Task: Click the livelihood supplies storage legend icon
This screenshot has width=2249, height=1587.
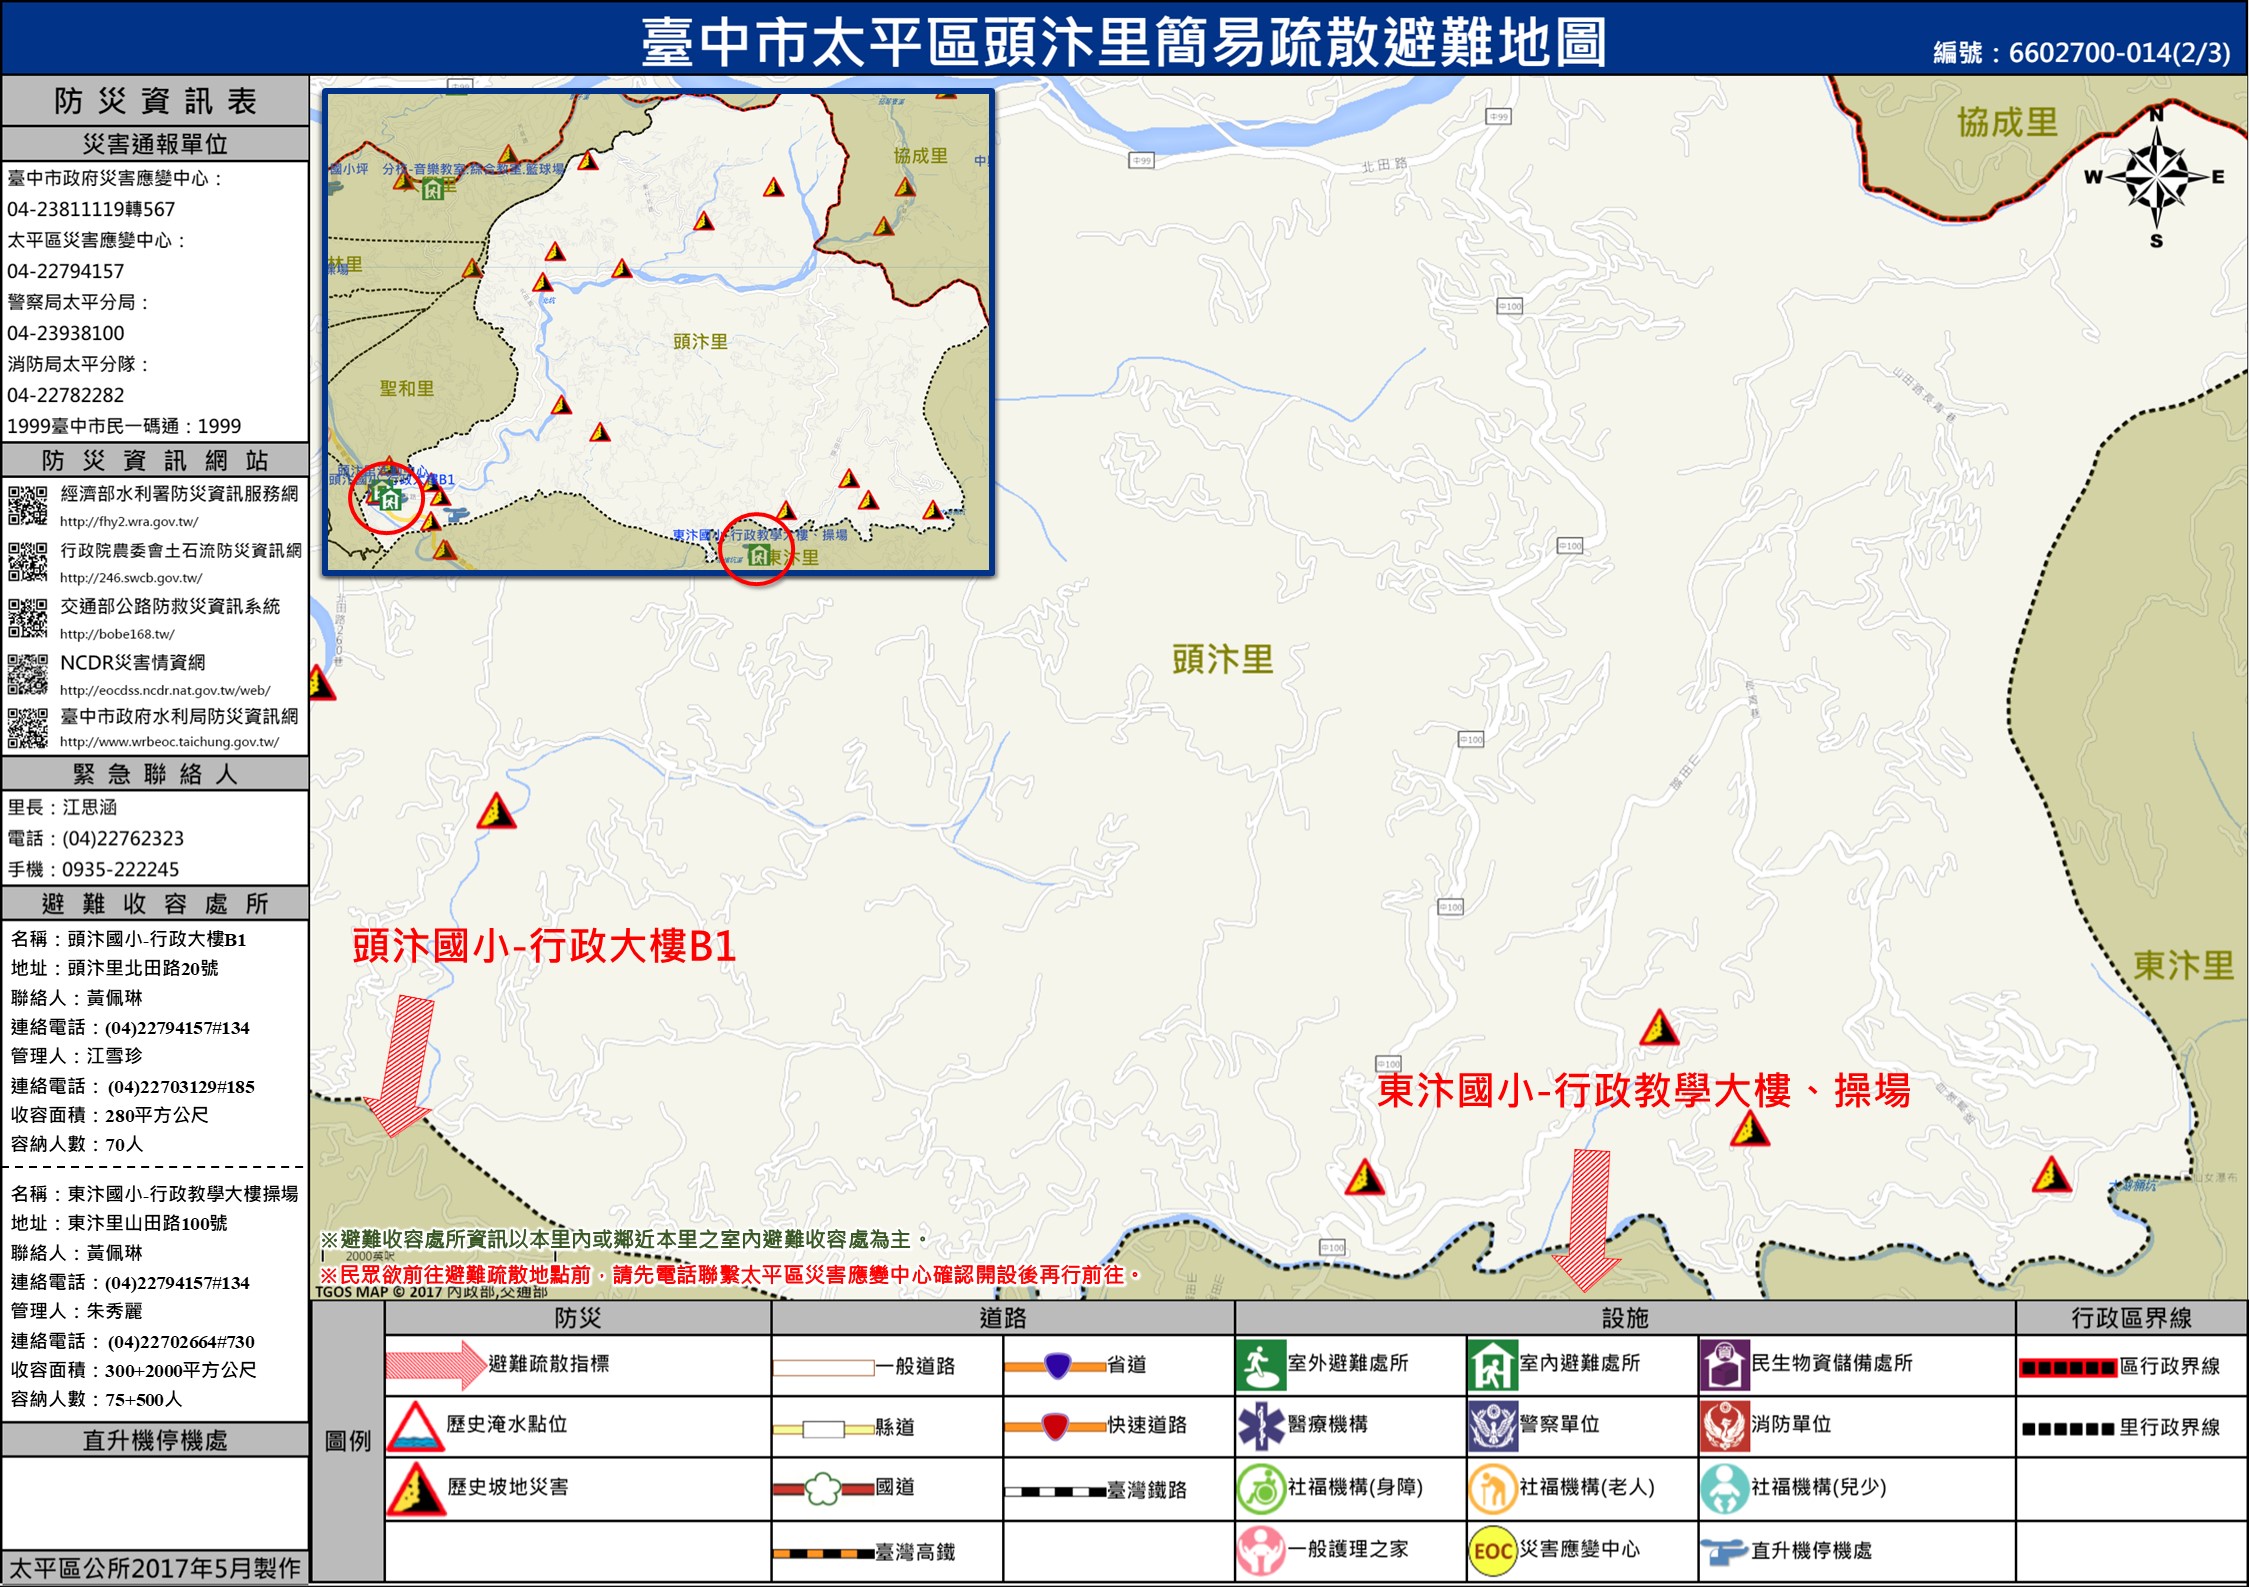Action: tap(1723, 1366)
